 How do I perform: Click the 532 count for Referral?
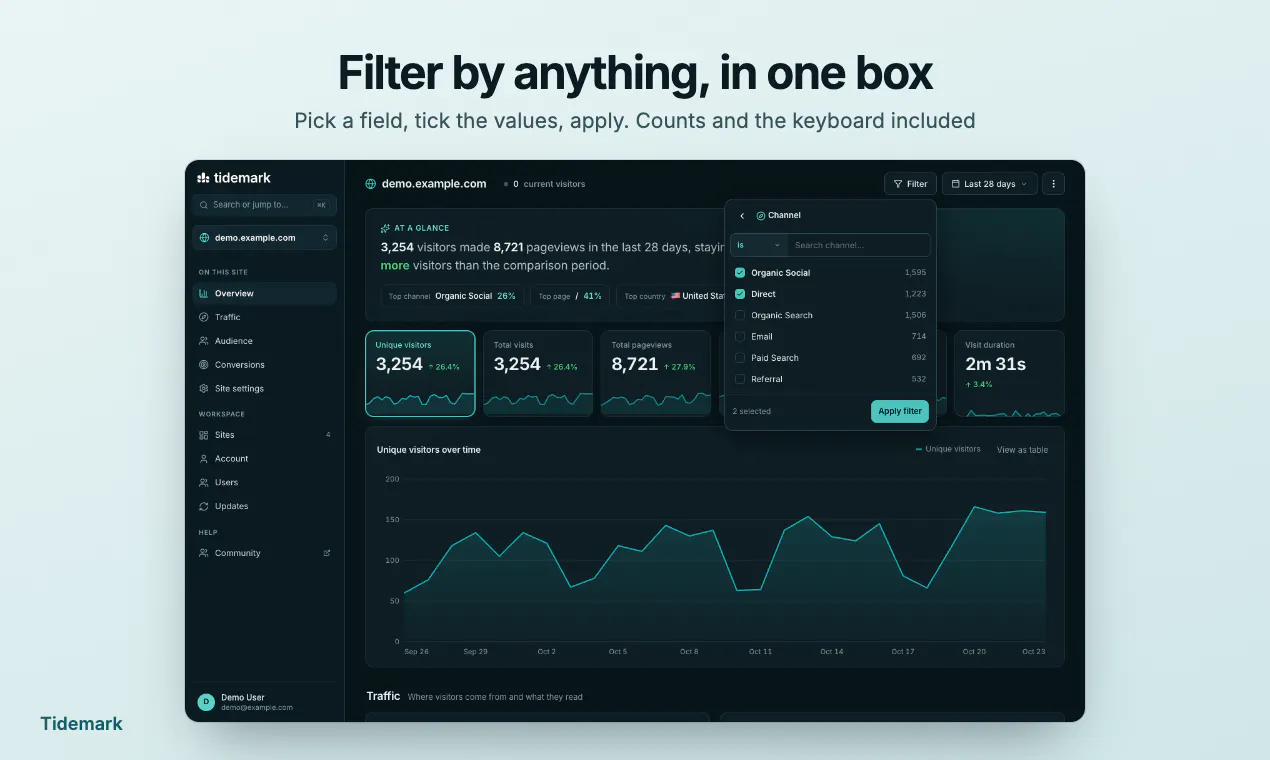point(919,379)
